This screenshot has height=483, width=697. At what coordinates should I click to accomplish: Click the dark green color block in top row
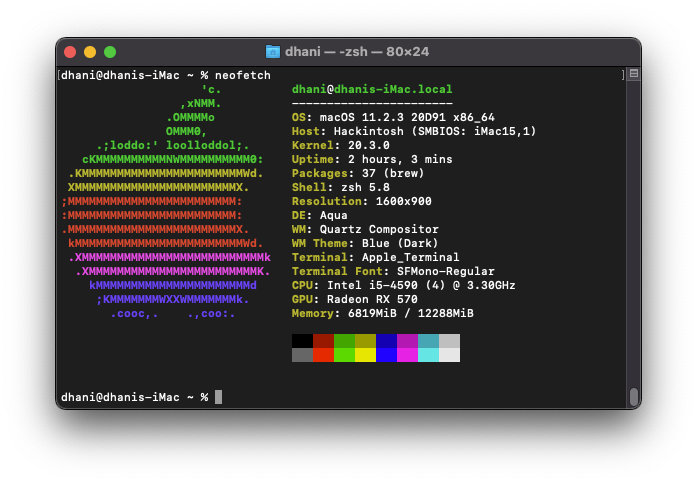pos(344,341)
